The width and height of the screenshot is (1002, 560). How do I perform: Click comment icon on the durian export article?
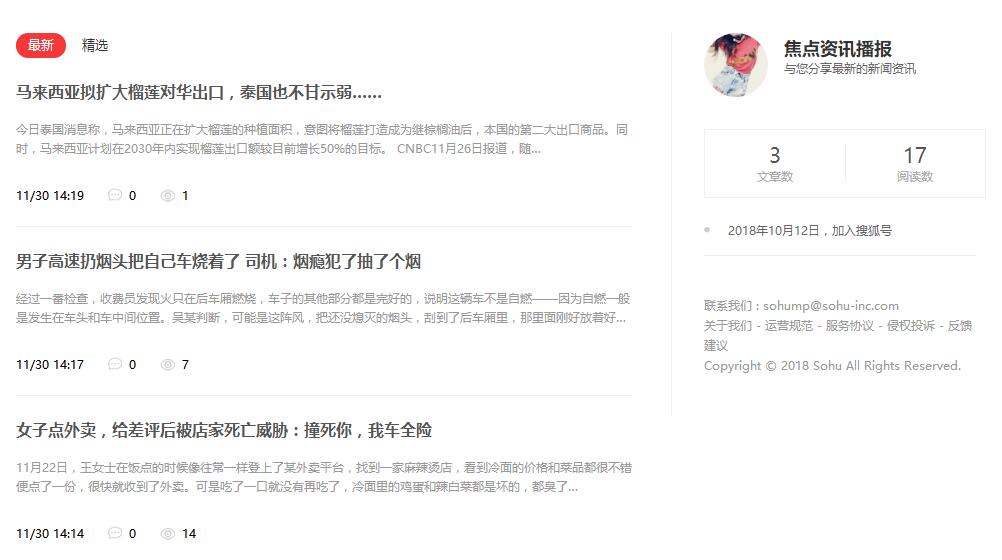point(115,195)
